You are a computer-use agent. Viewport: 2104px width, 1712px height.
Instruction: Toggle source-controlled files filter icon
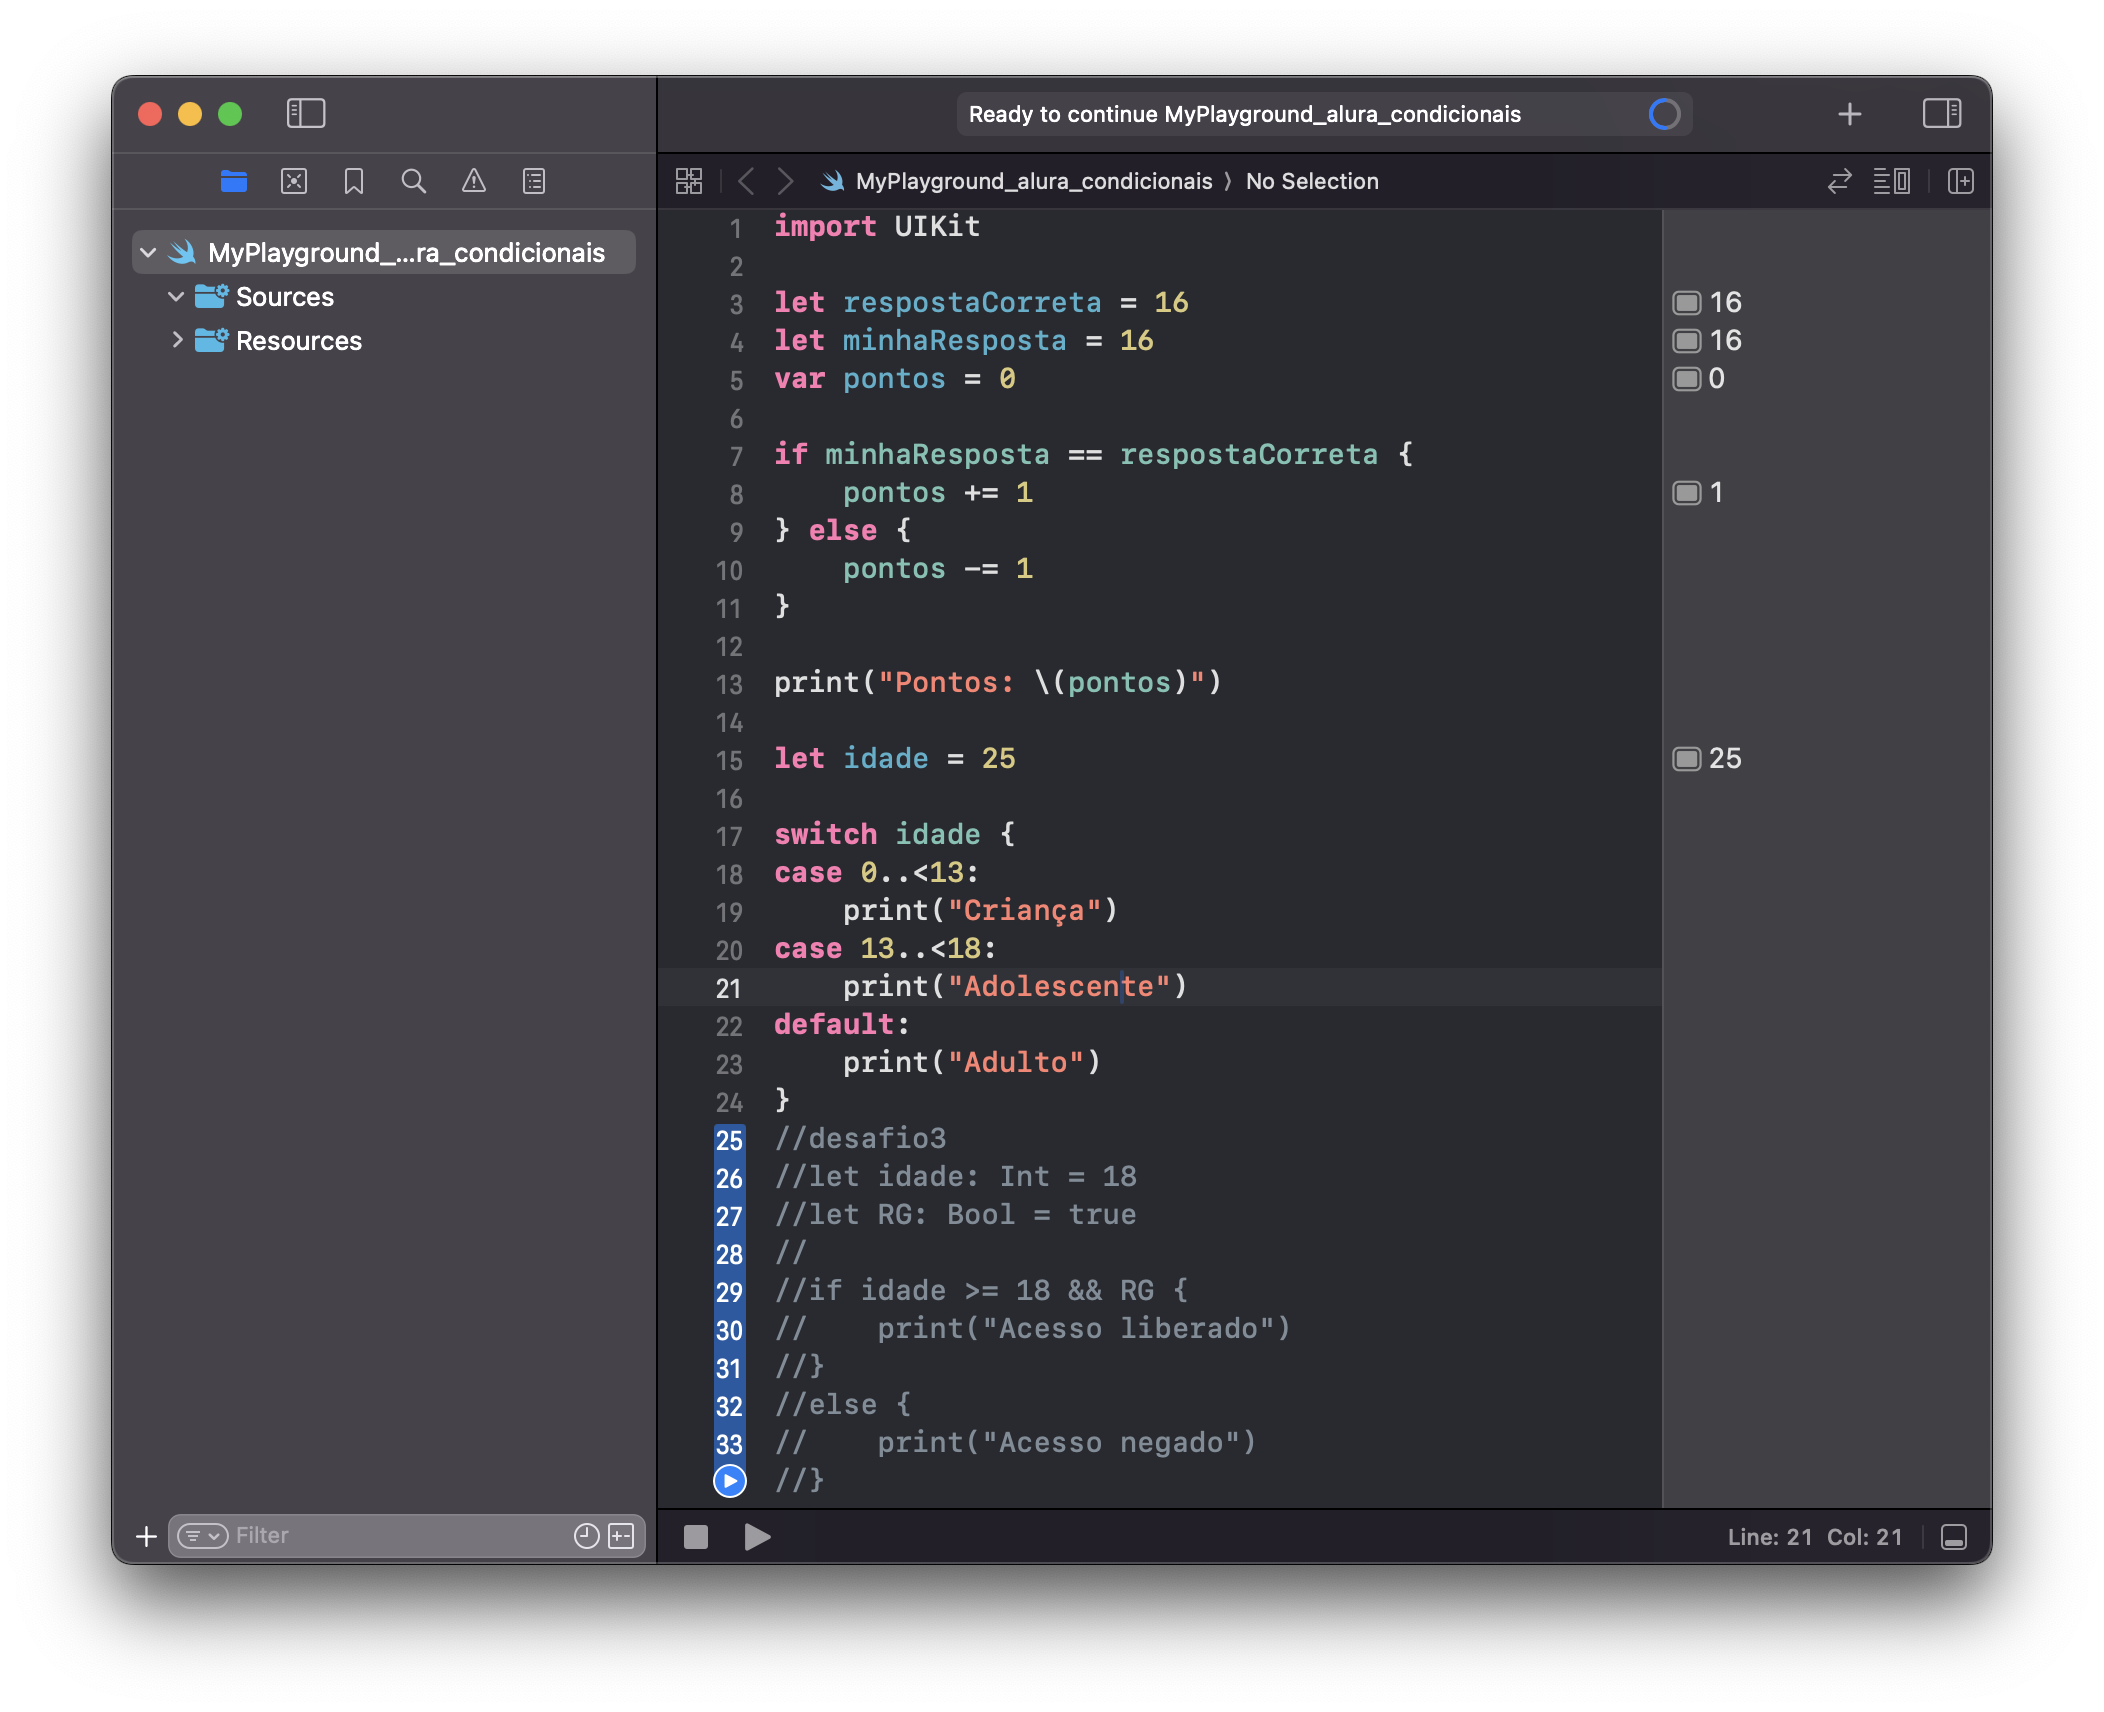[x=622, y=1536]
